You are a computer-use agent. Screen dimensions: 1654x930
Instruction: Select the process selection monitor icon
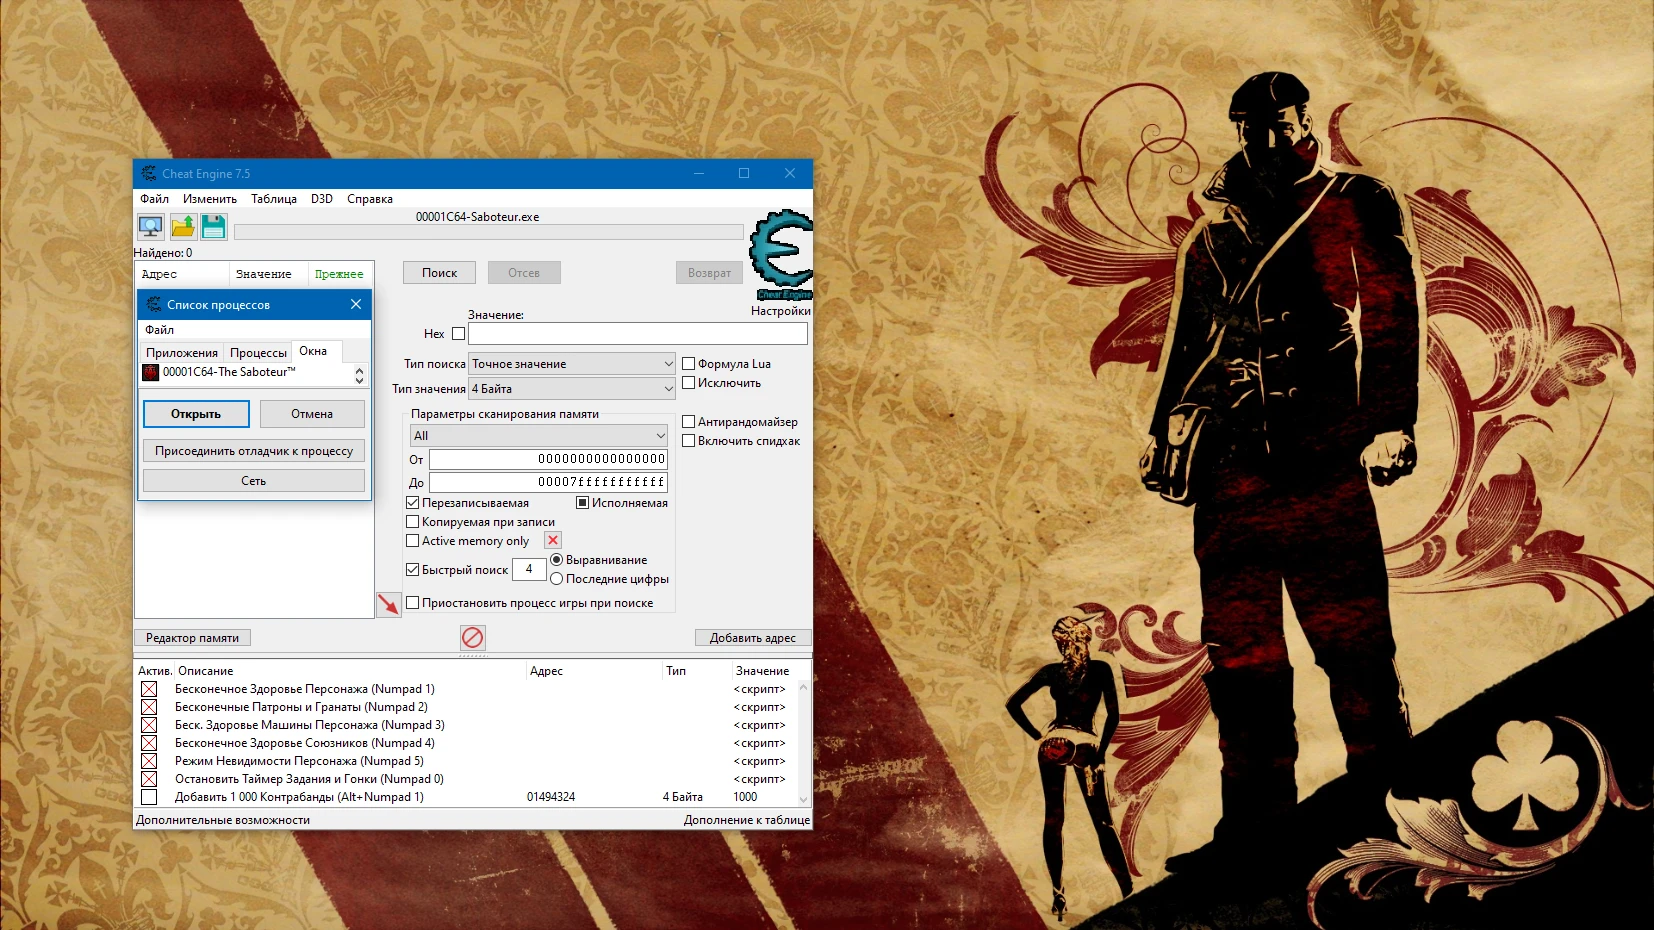(150, 226)
